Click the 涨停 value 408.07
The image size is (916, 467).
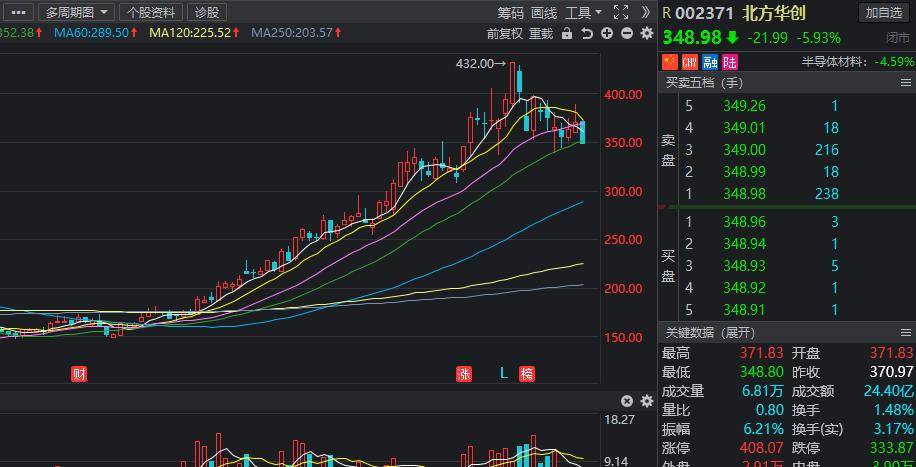tap(762, 448)
